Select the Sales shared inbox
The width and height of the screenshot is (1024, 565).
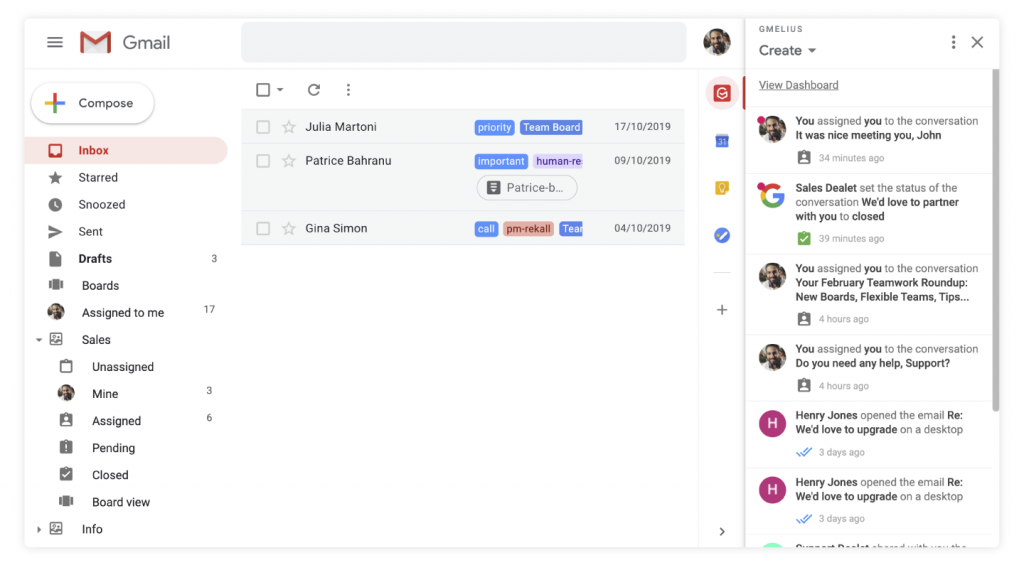click(x=96, y=340)
